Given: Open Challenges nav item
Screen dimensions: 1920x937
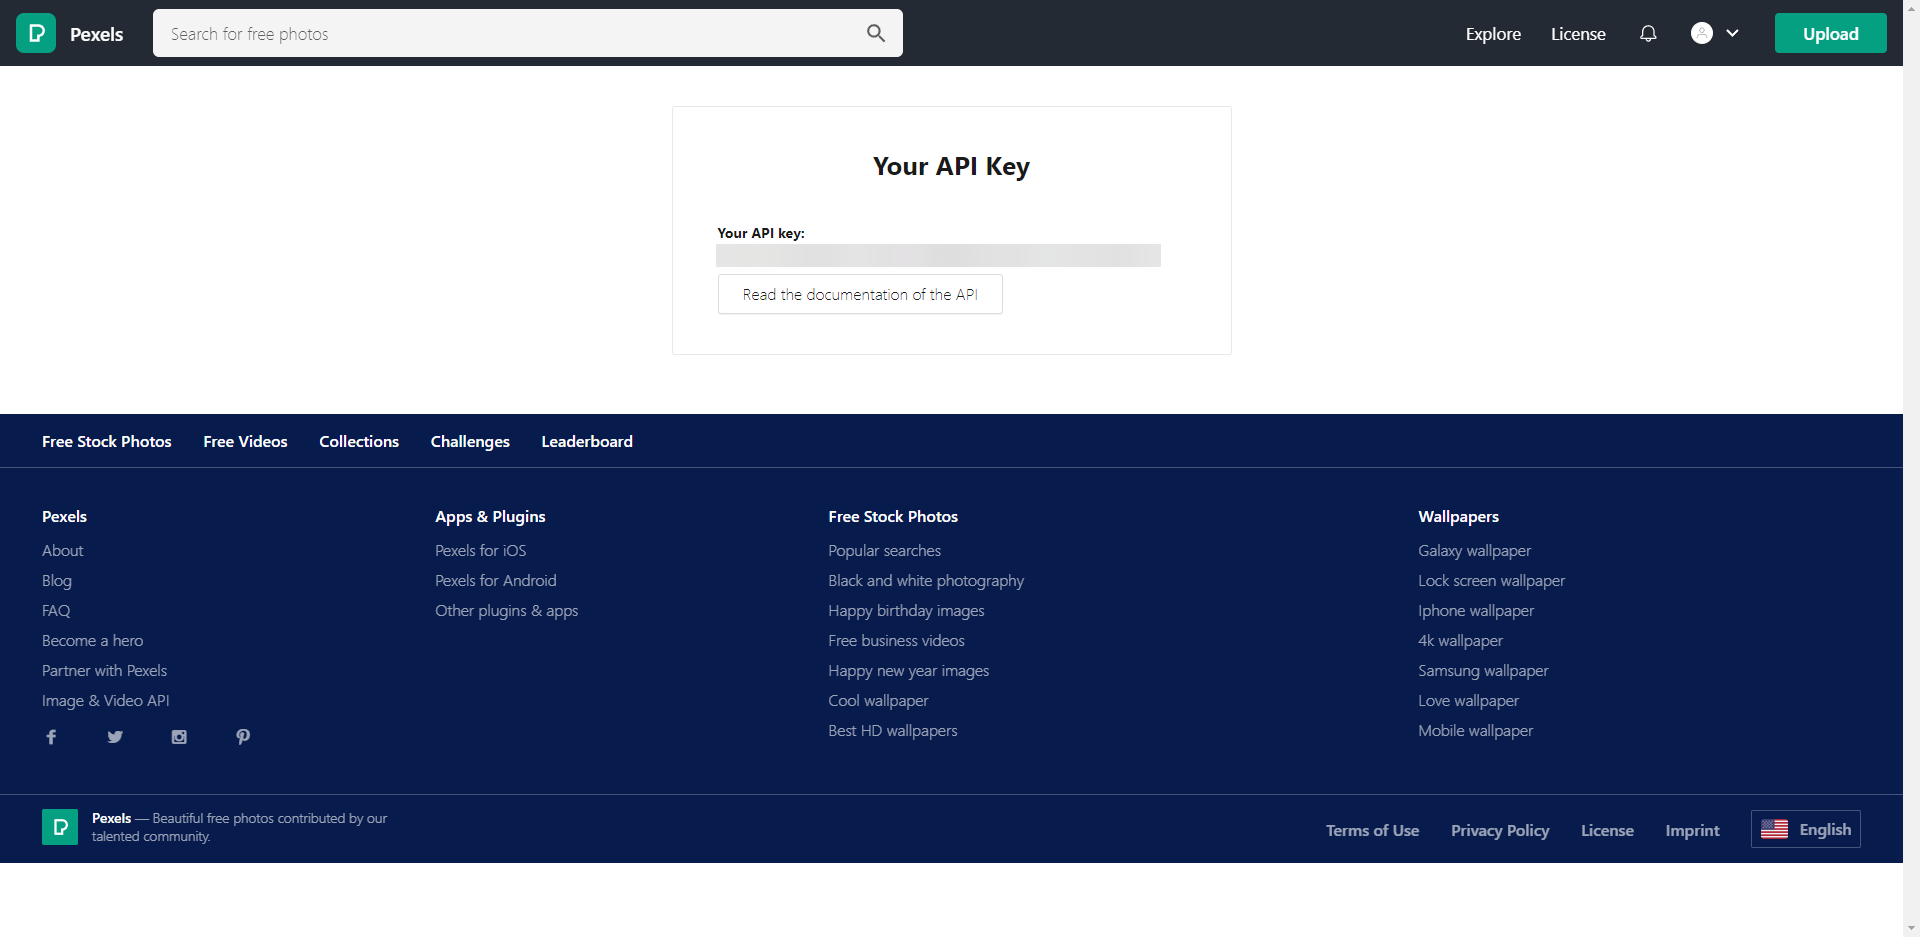Looking at the screenshot, I should (470, 441).
